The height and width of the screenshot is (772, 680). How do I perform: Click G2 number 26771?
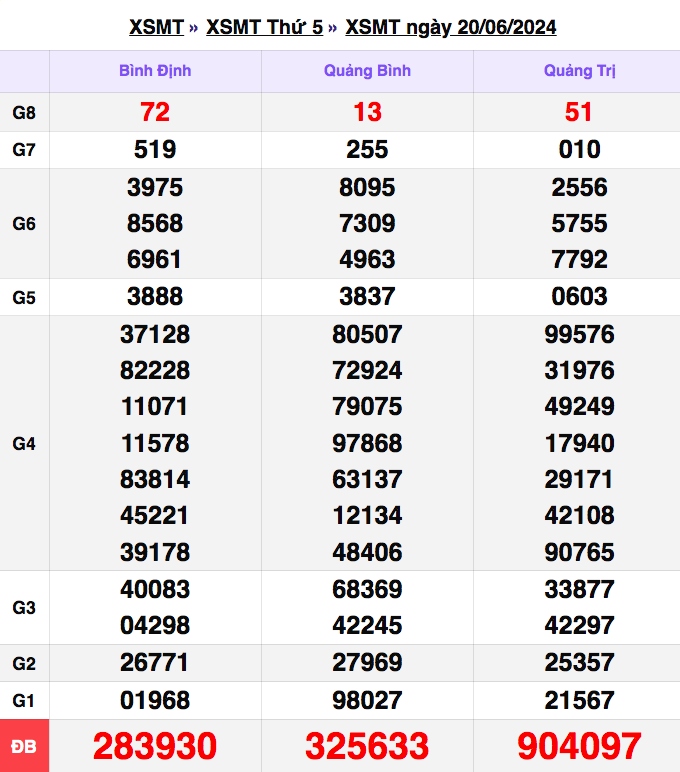click(x=154, y=663)
